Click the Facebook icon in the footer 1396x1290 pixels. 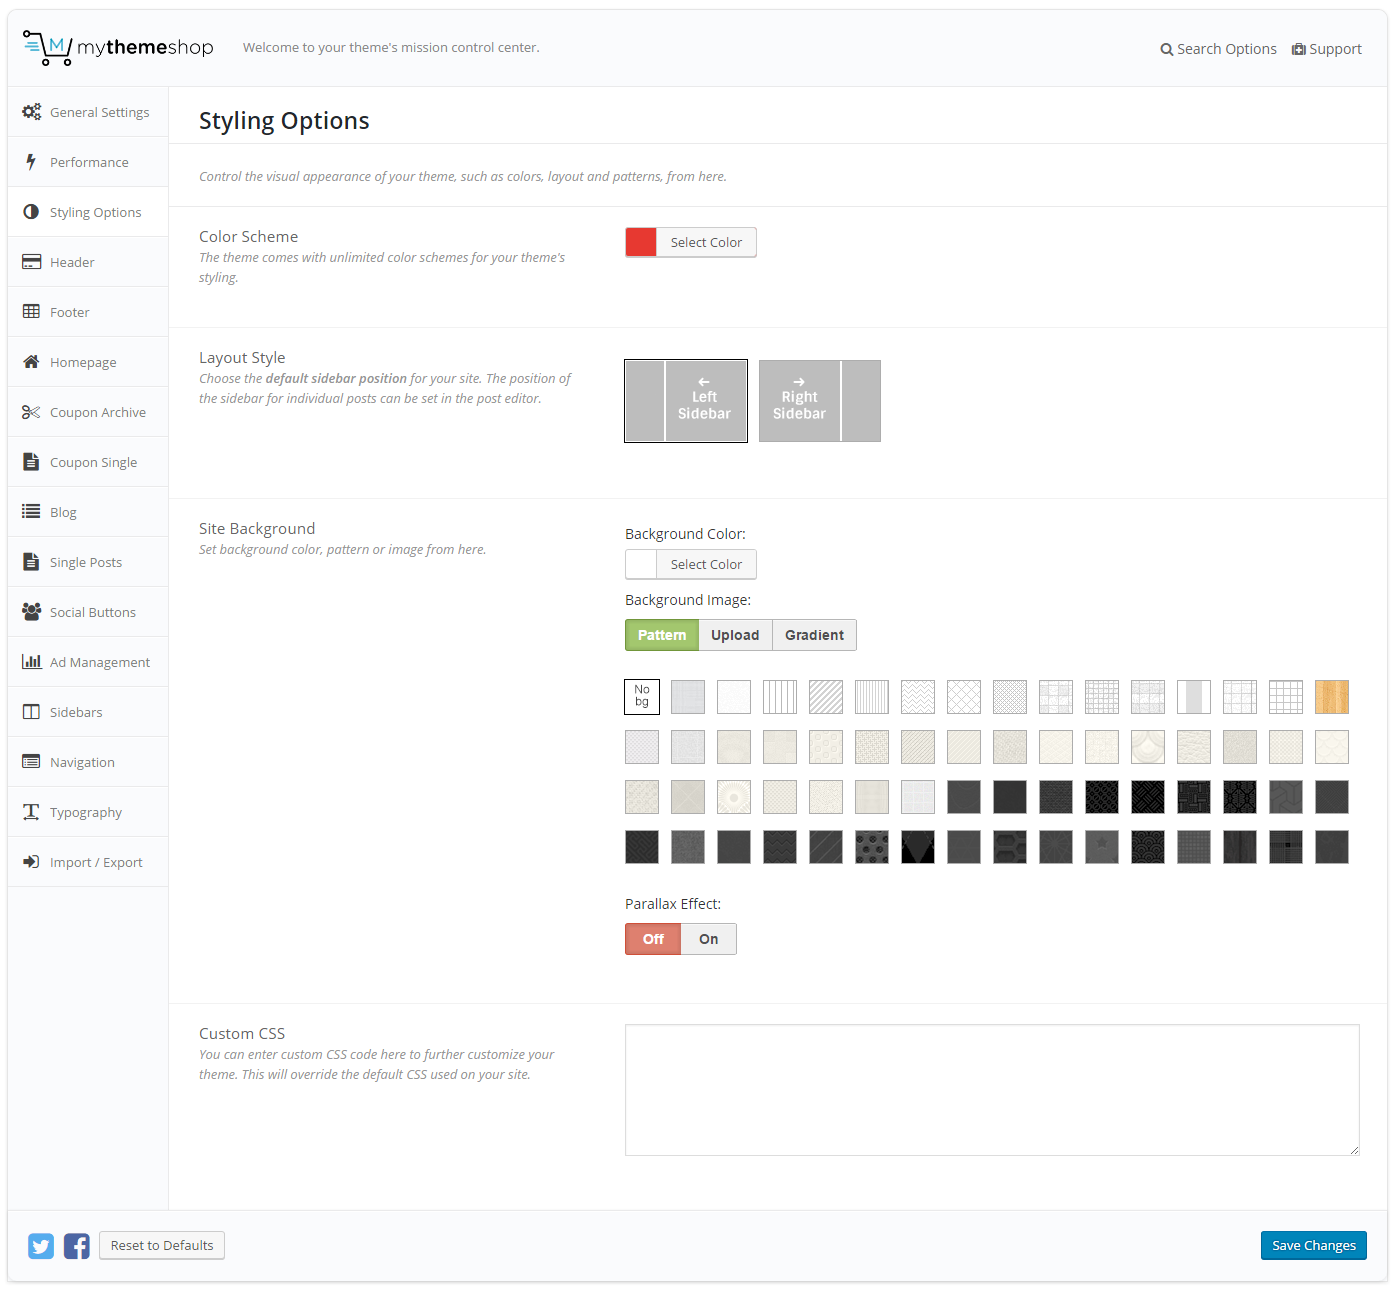[x=77, y=1246]
